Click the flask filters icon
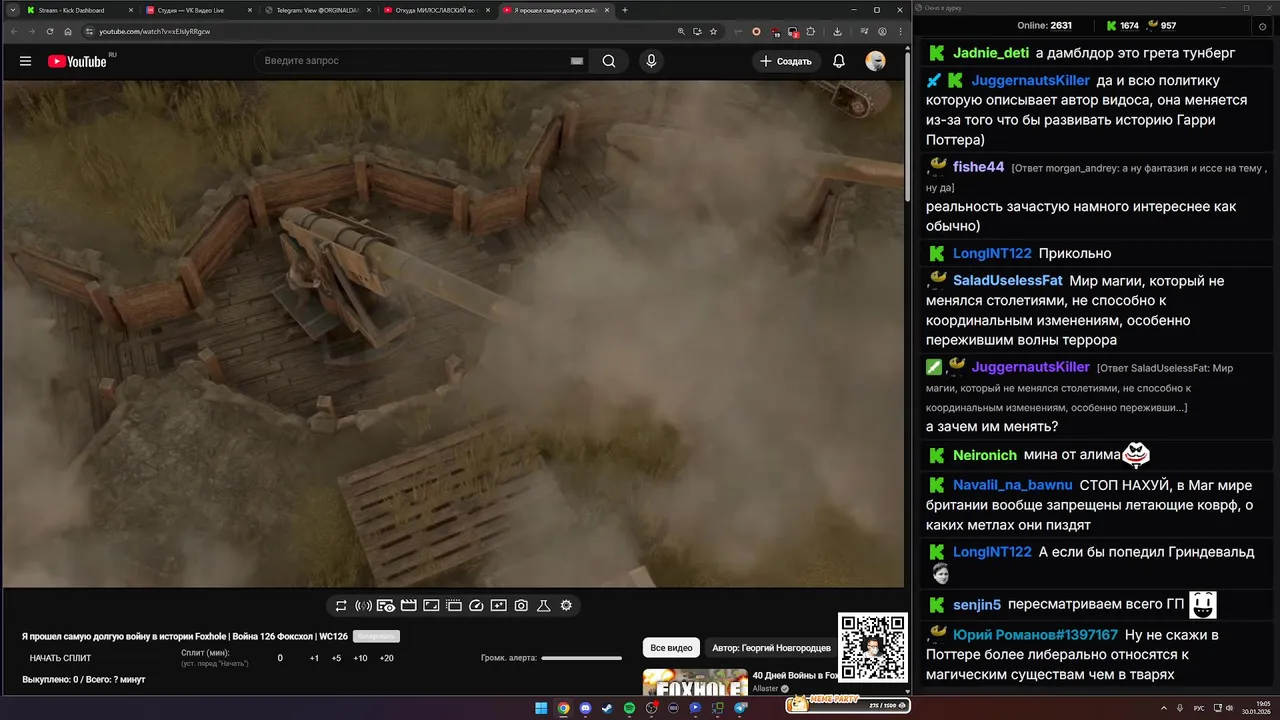The image size is (1280, 720). point(544,606)
